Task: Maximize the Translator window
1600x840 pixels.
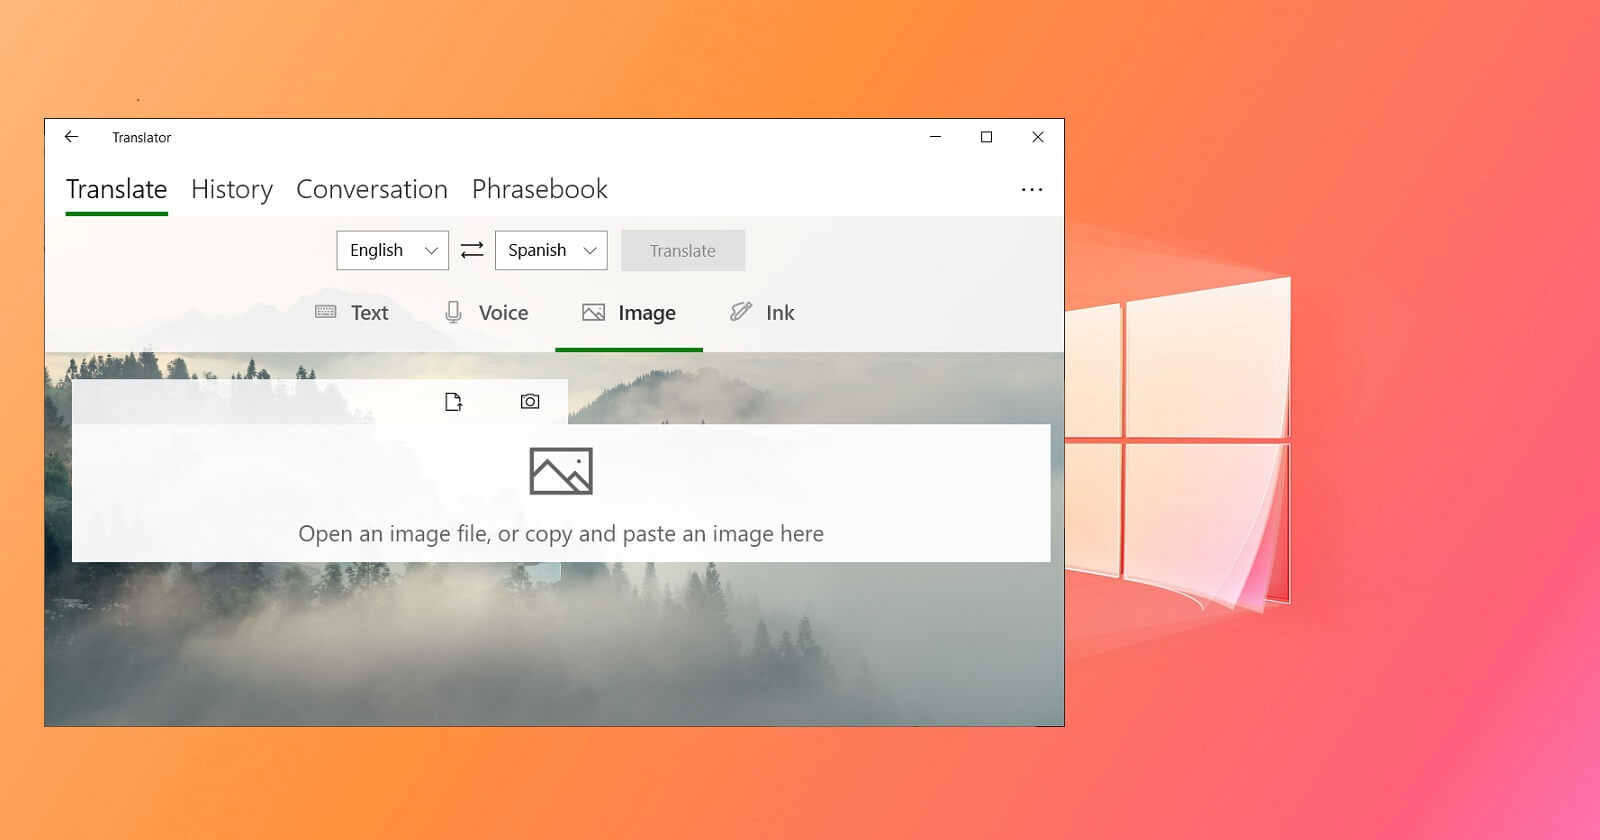Action: tap(986, 137)
